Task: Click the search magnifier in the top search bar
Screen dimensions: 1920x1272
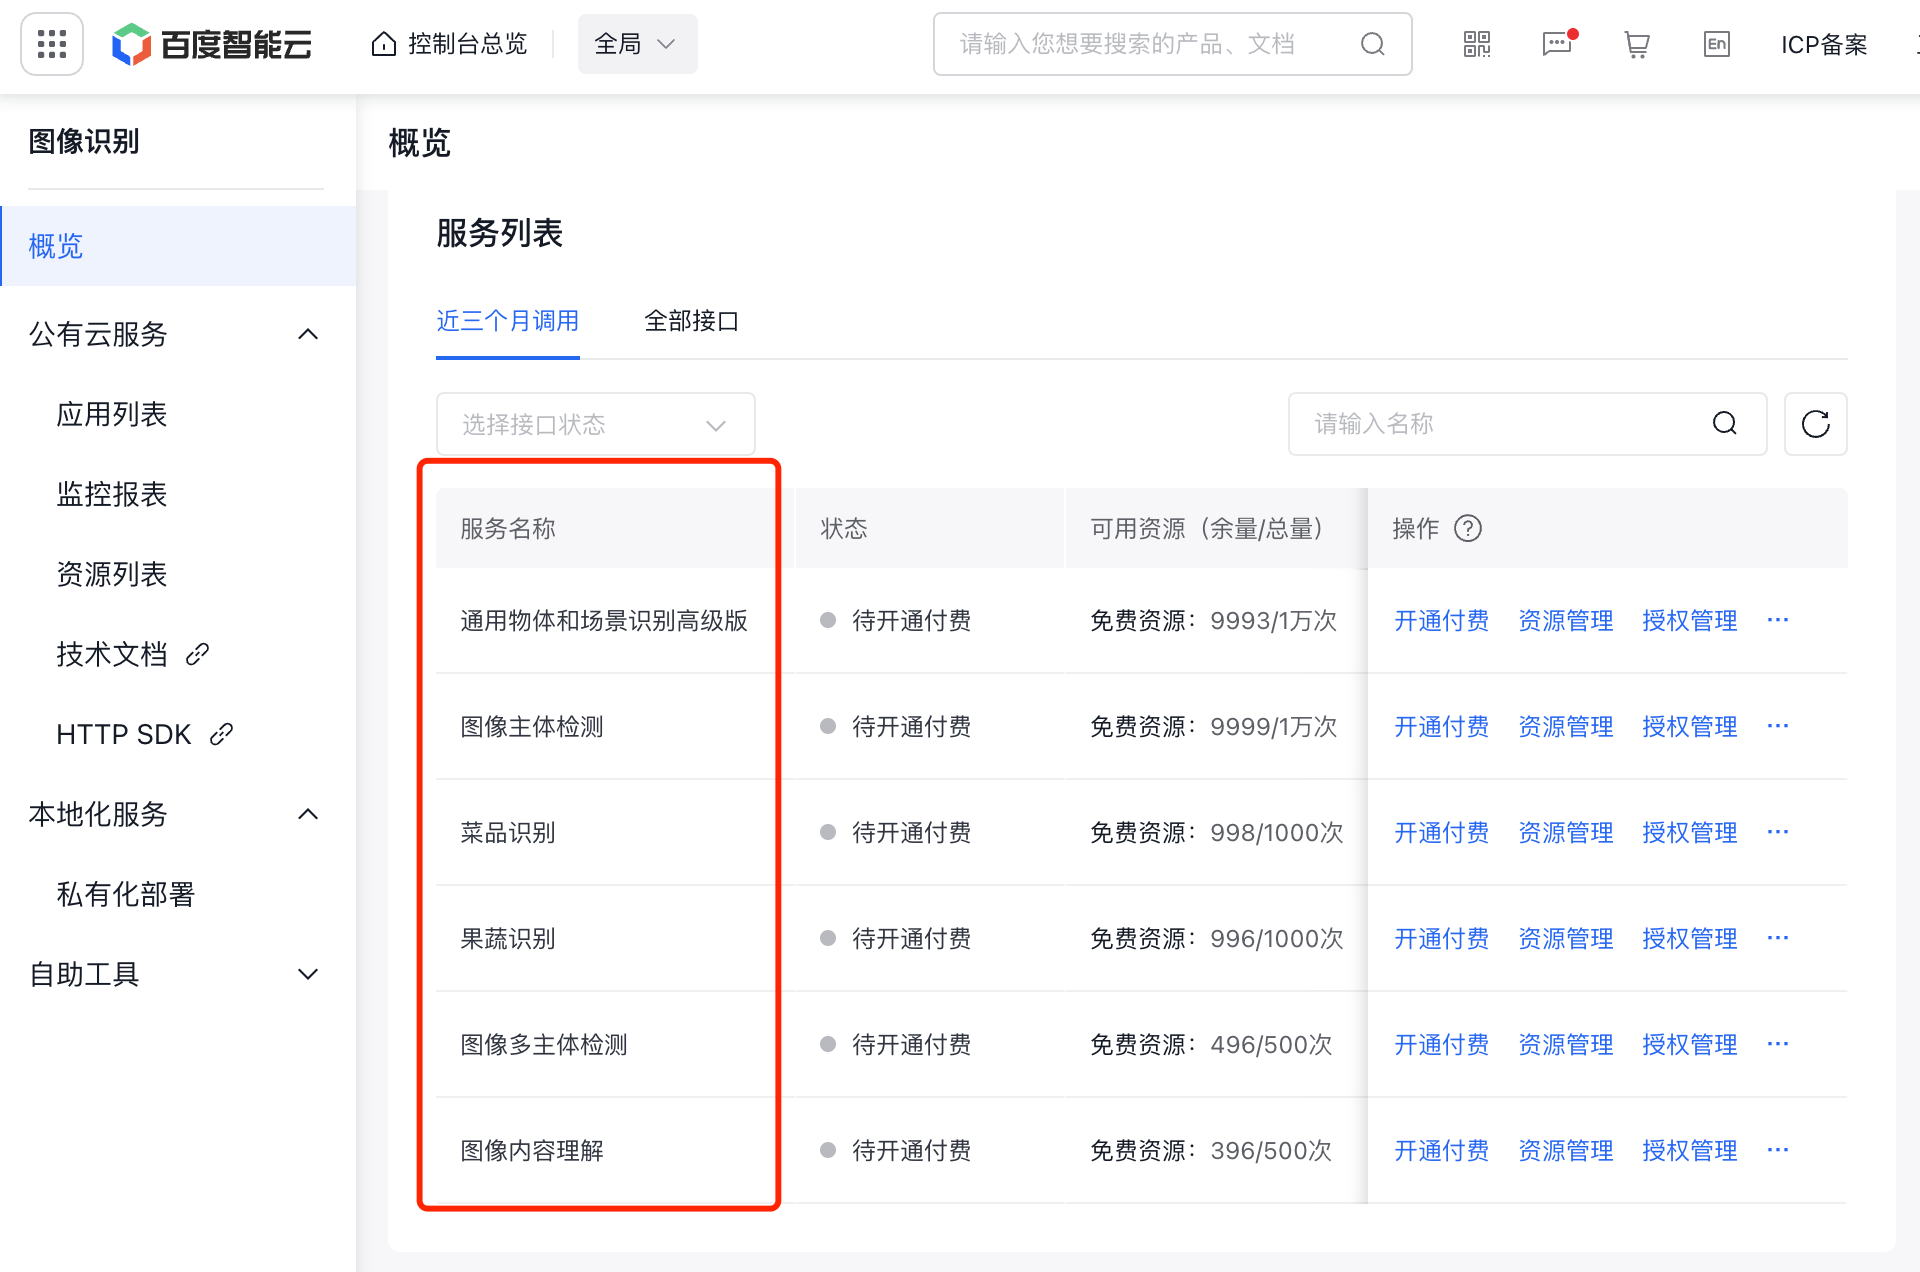Action: coord(1373,44)
